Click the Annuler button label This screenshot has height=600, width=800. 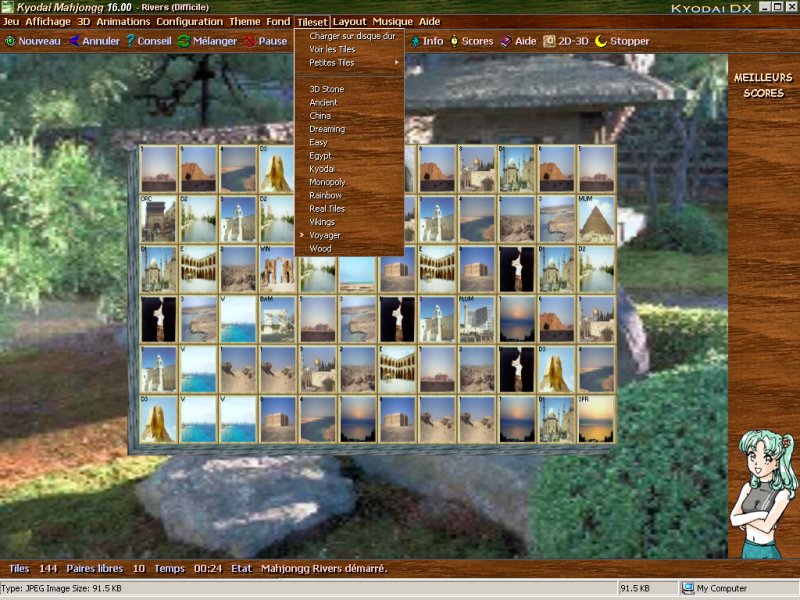coord(101,41)
